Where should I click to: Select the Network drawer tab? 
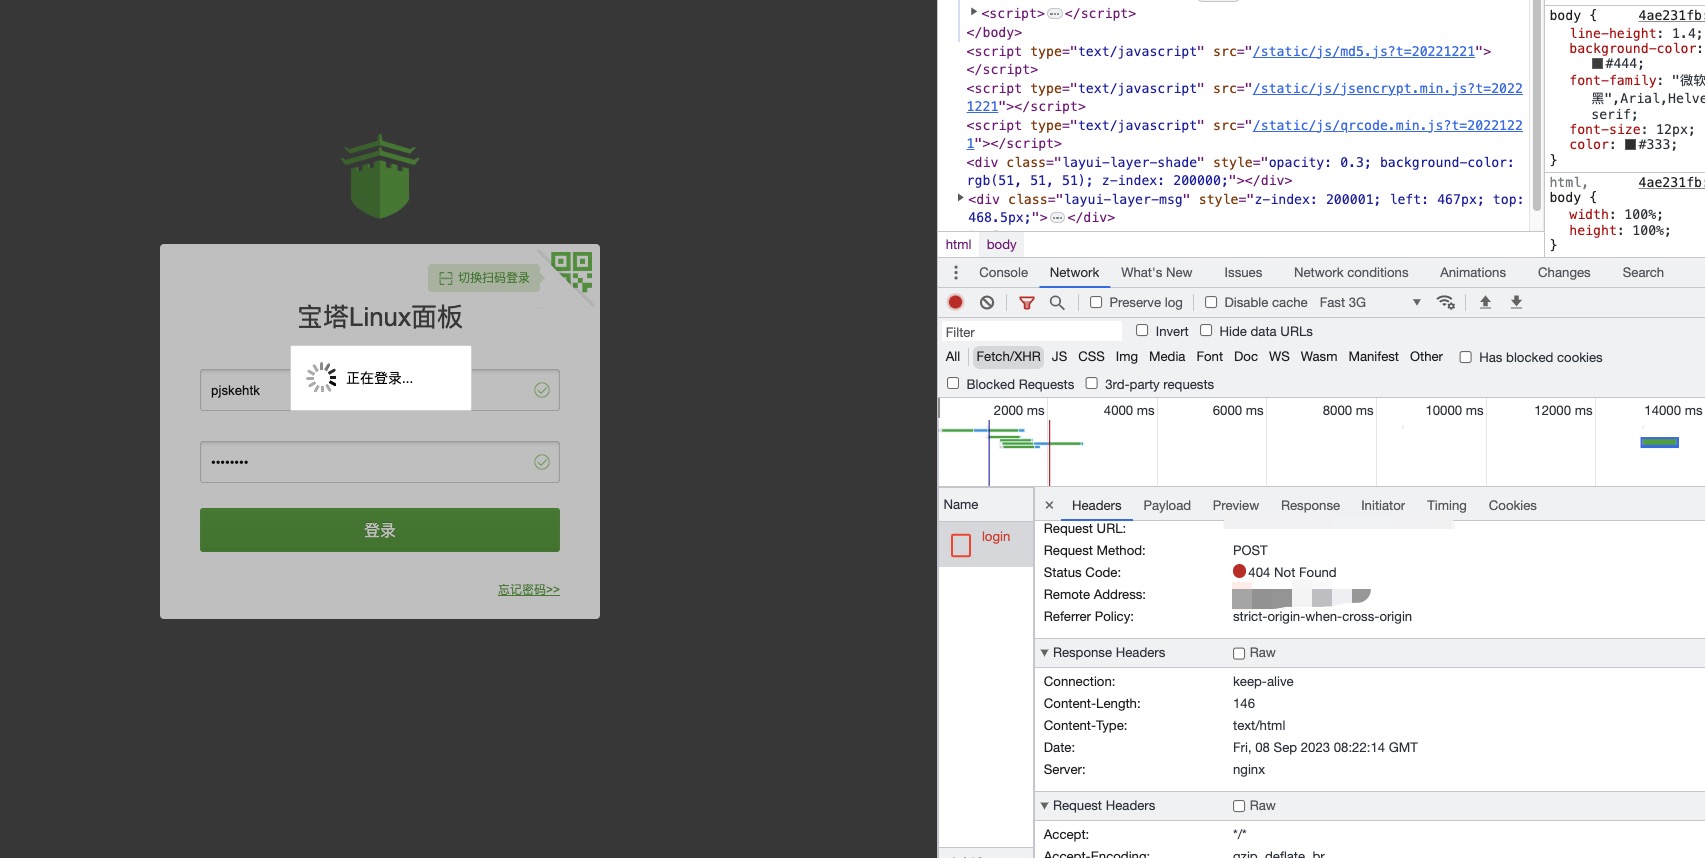pos(1074,272)
